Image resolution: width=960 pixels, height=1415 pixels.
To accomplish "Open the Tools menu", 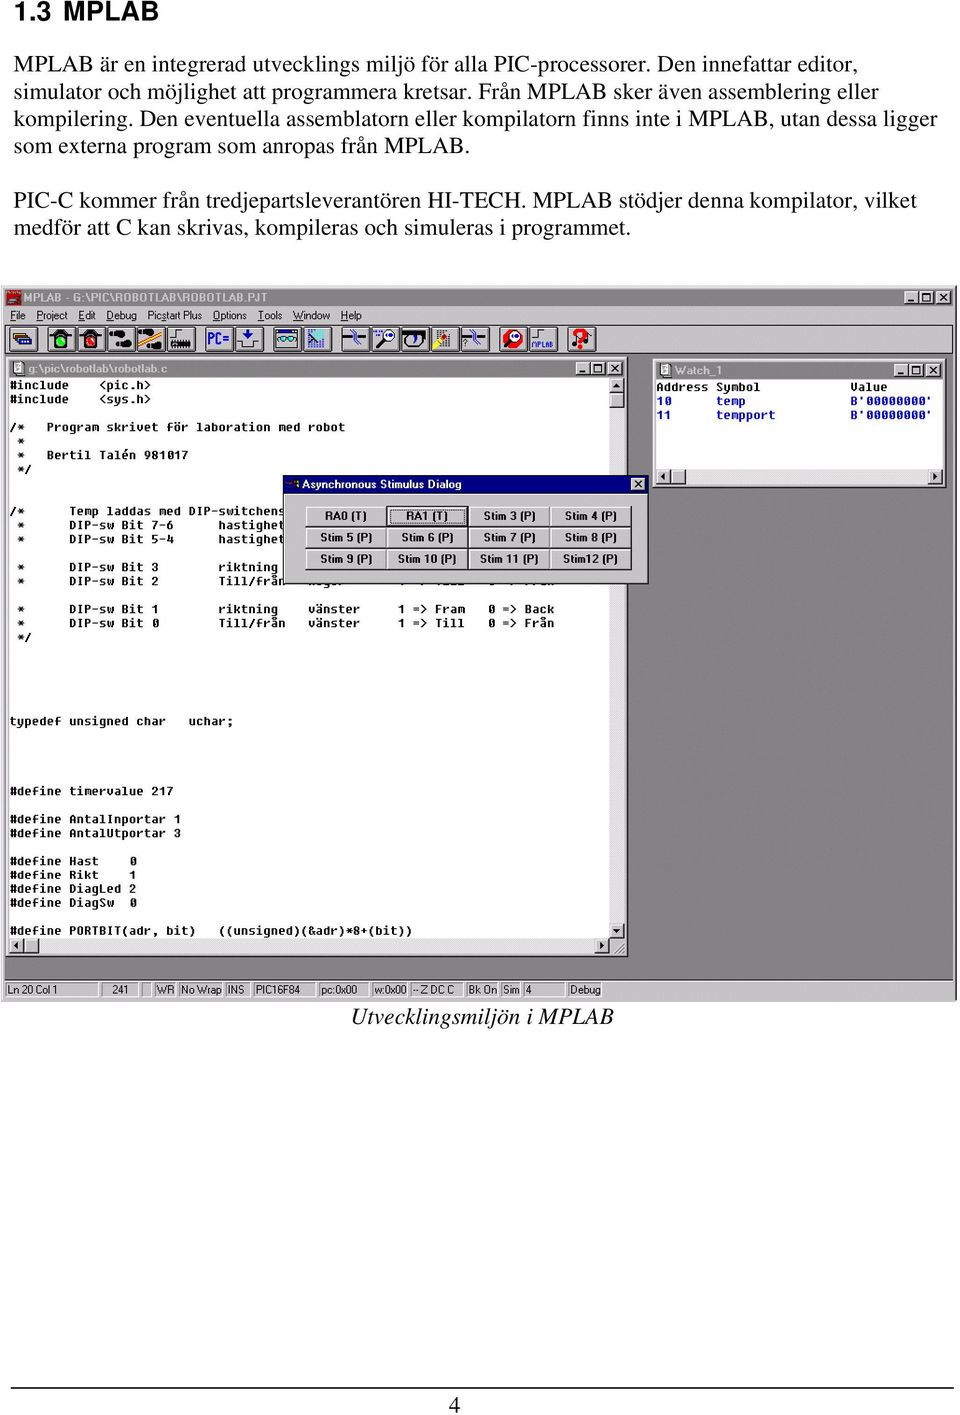I will [x=270, y=316].
